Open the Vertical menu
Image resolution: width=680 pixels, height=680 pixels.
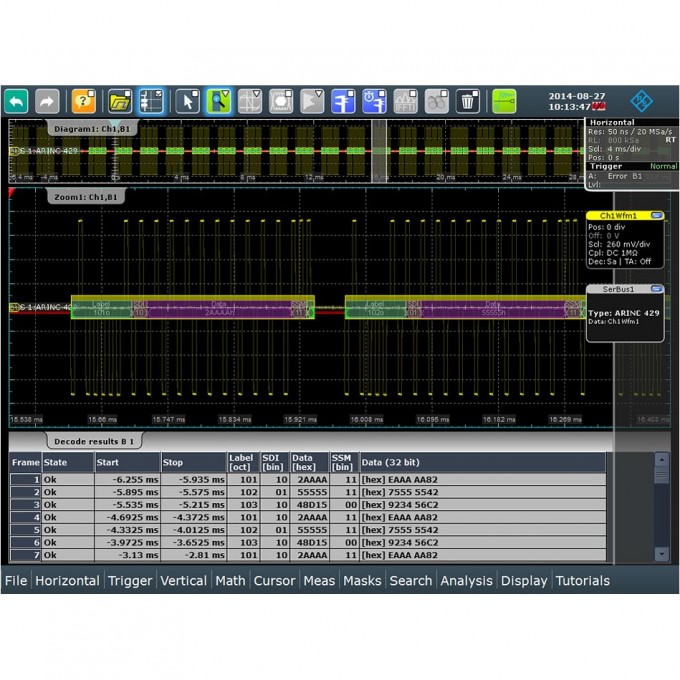(183, 581)
